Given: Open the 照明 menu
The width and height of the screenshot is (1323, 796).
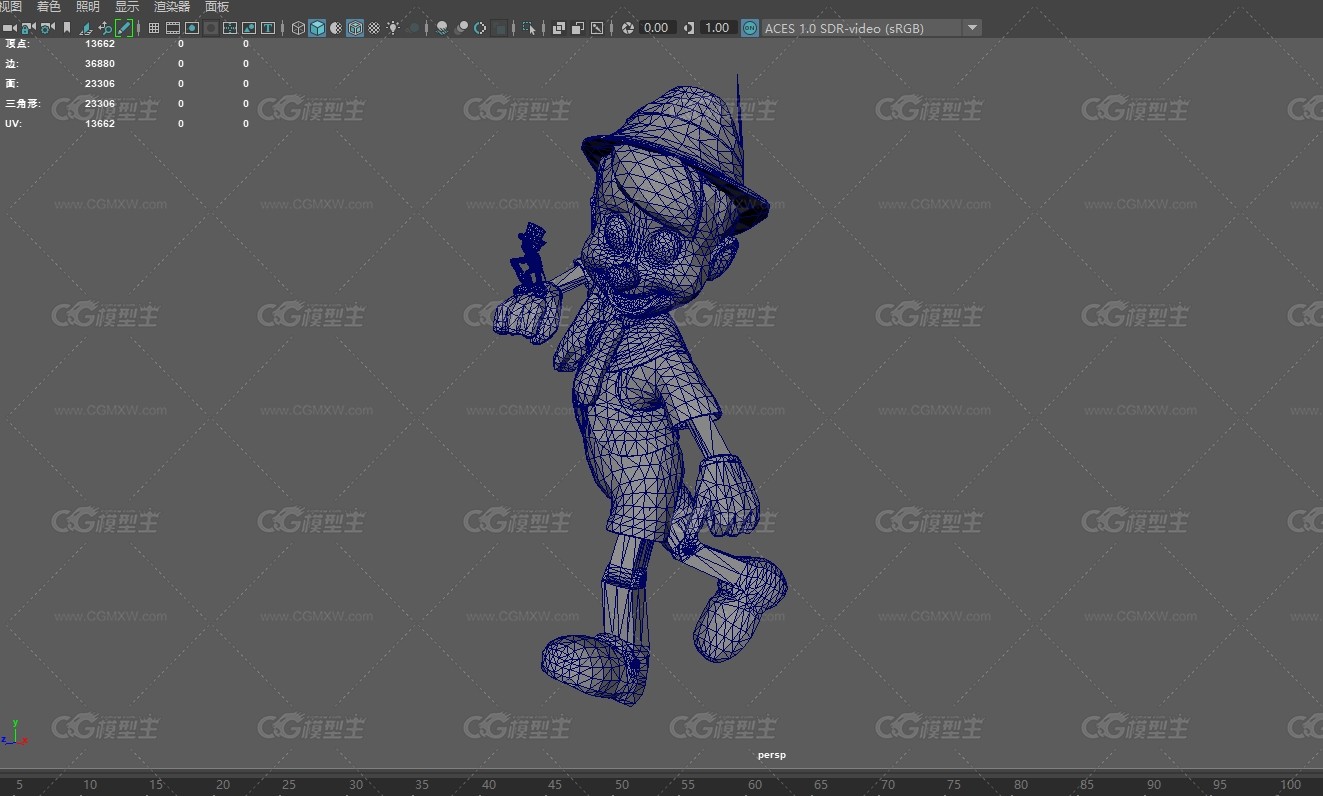Looking at the screenshot, I should (88, 7).
